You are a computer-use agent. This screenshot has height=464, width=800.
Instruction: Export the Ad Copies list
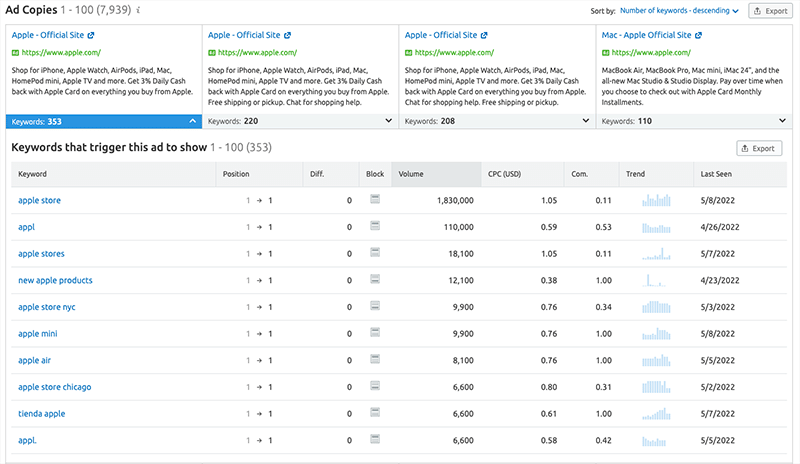click(770, 11)
